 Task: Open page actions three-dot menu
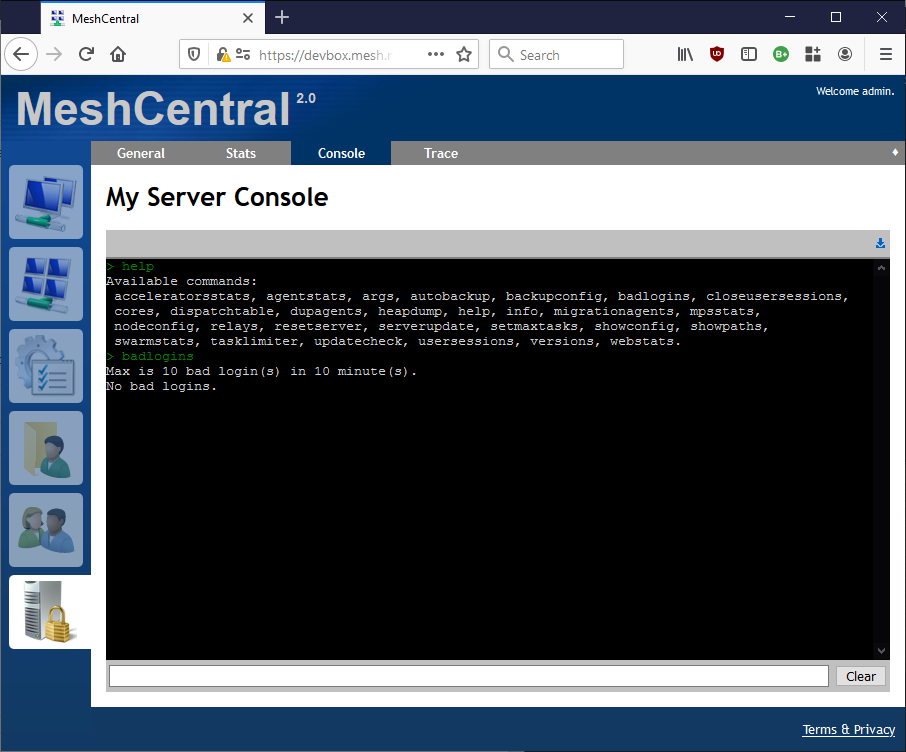click(x=436, y=54)
